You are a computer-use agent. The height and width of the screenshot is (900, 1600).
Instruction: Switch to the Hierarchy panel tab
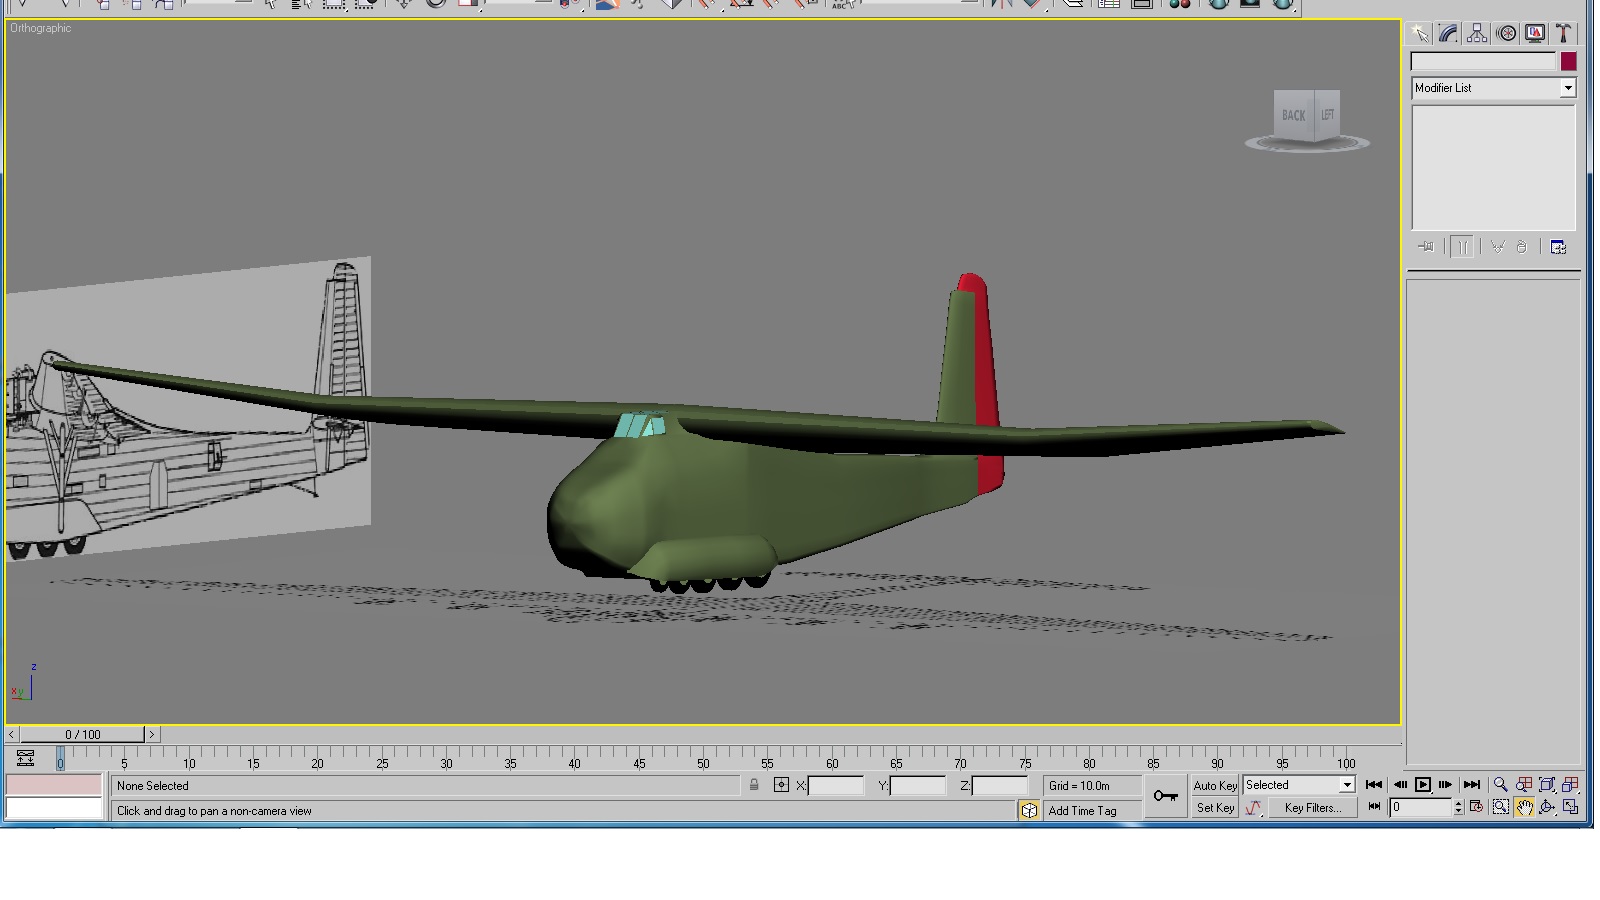tap(1477, 34)
